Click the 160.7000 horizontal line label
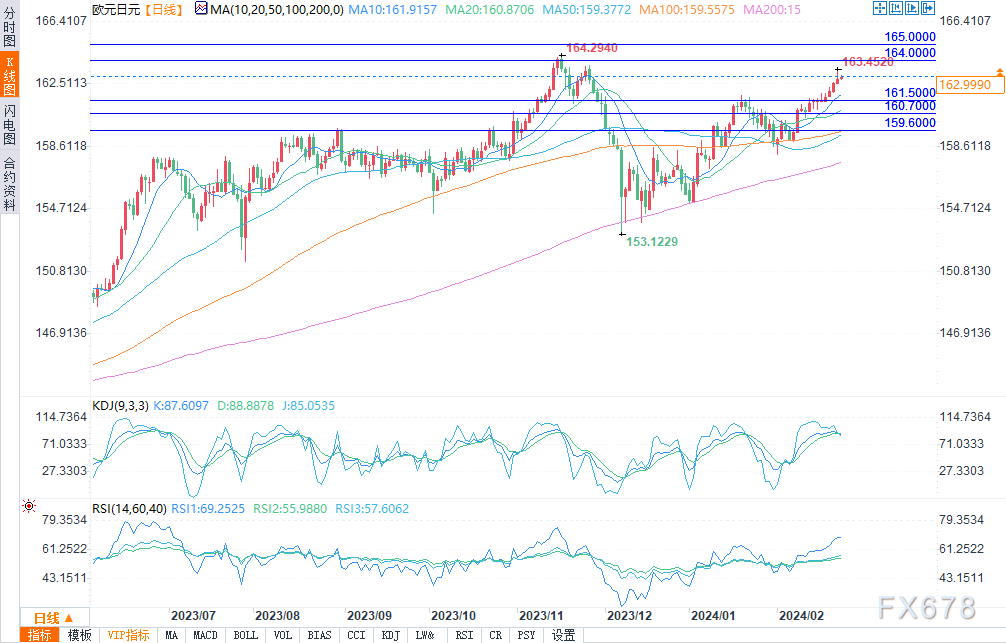This screenshot has width=1006, height=643. click(x=910, y=106)
